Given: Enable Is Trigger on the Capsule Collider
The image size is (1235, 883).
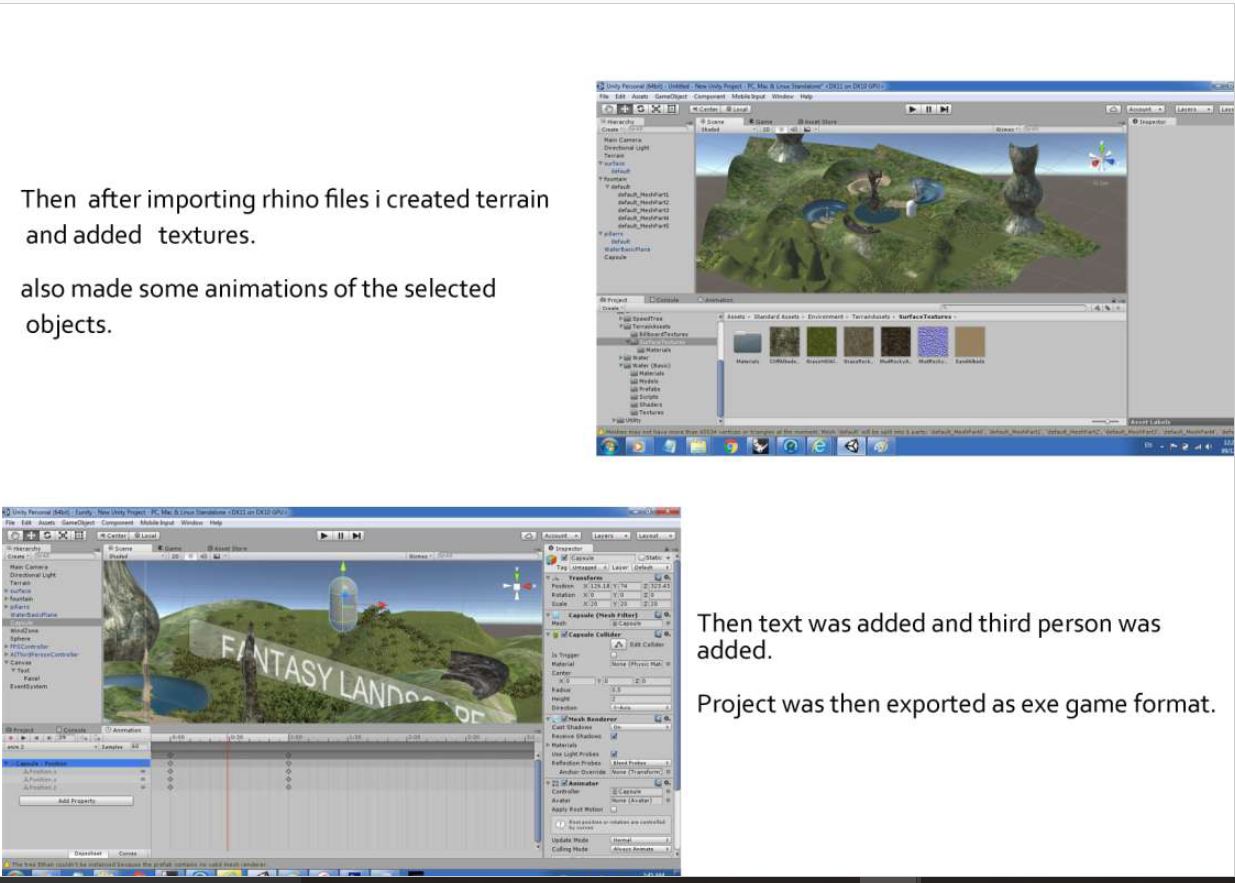Looking at the screenshot, I should [x=612, y=654].
